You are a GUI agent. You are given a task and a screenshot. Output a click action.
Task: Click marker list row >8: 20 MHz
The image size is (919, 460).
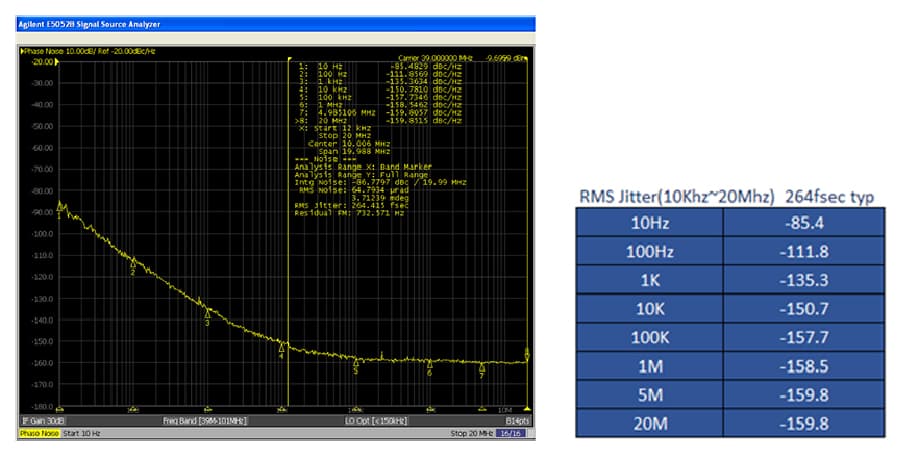[x=379, y=120]
